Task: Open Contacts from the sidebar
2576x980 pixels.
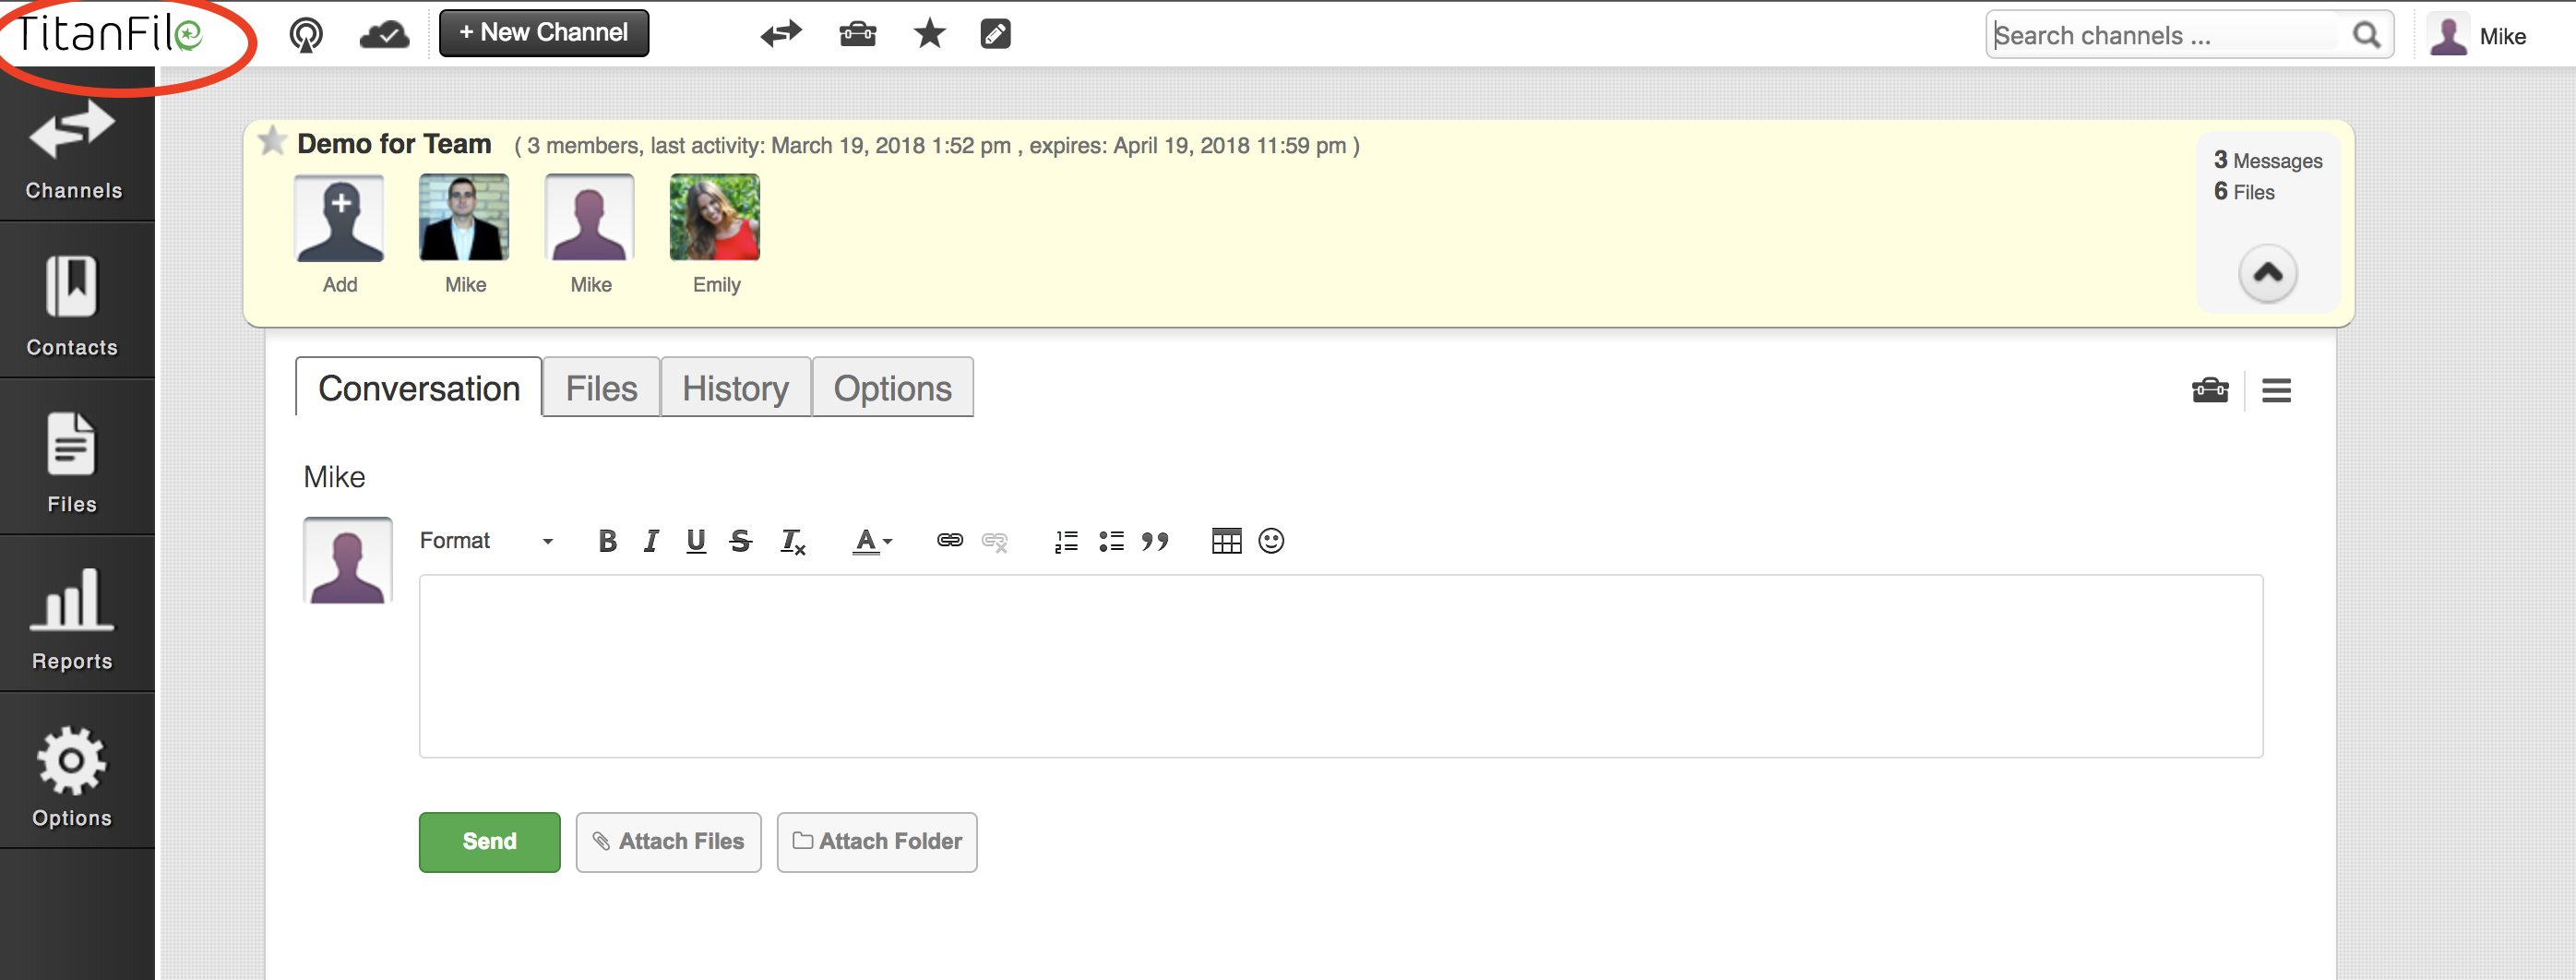Action: [72, 305]
